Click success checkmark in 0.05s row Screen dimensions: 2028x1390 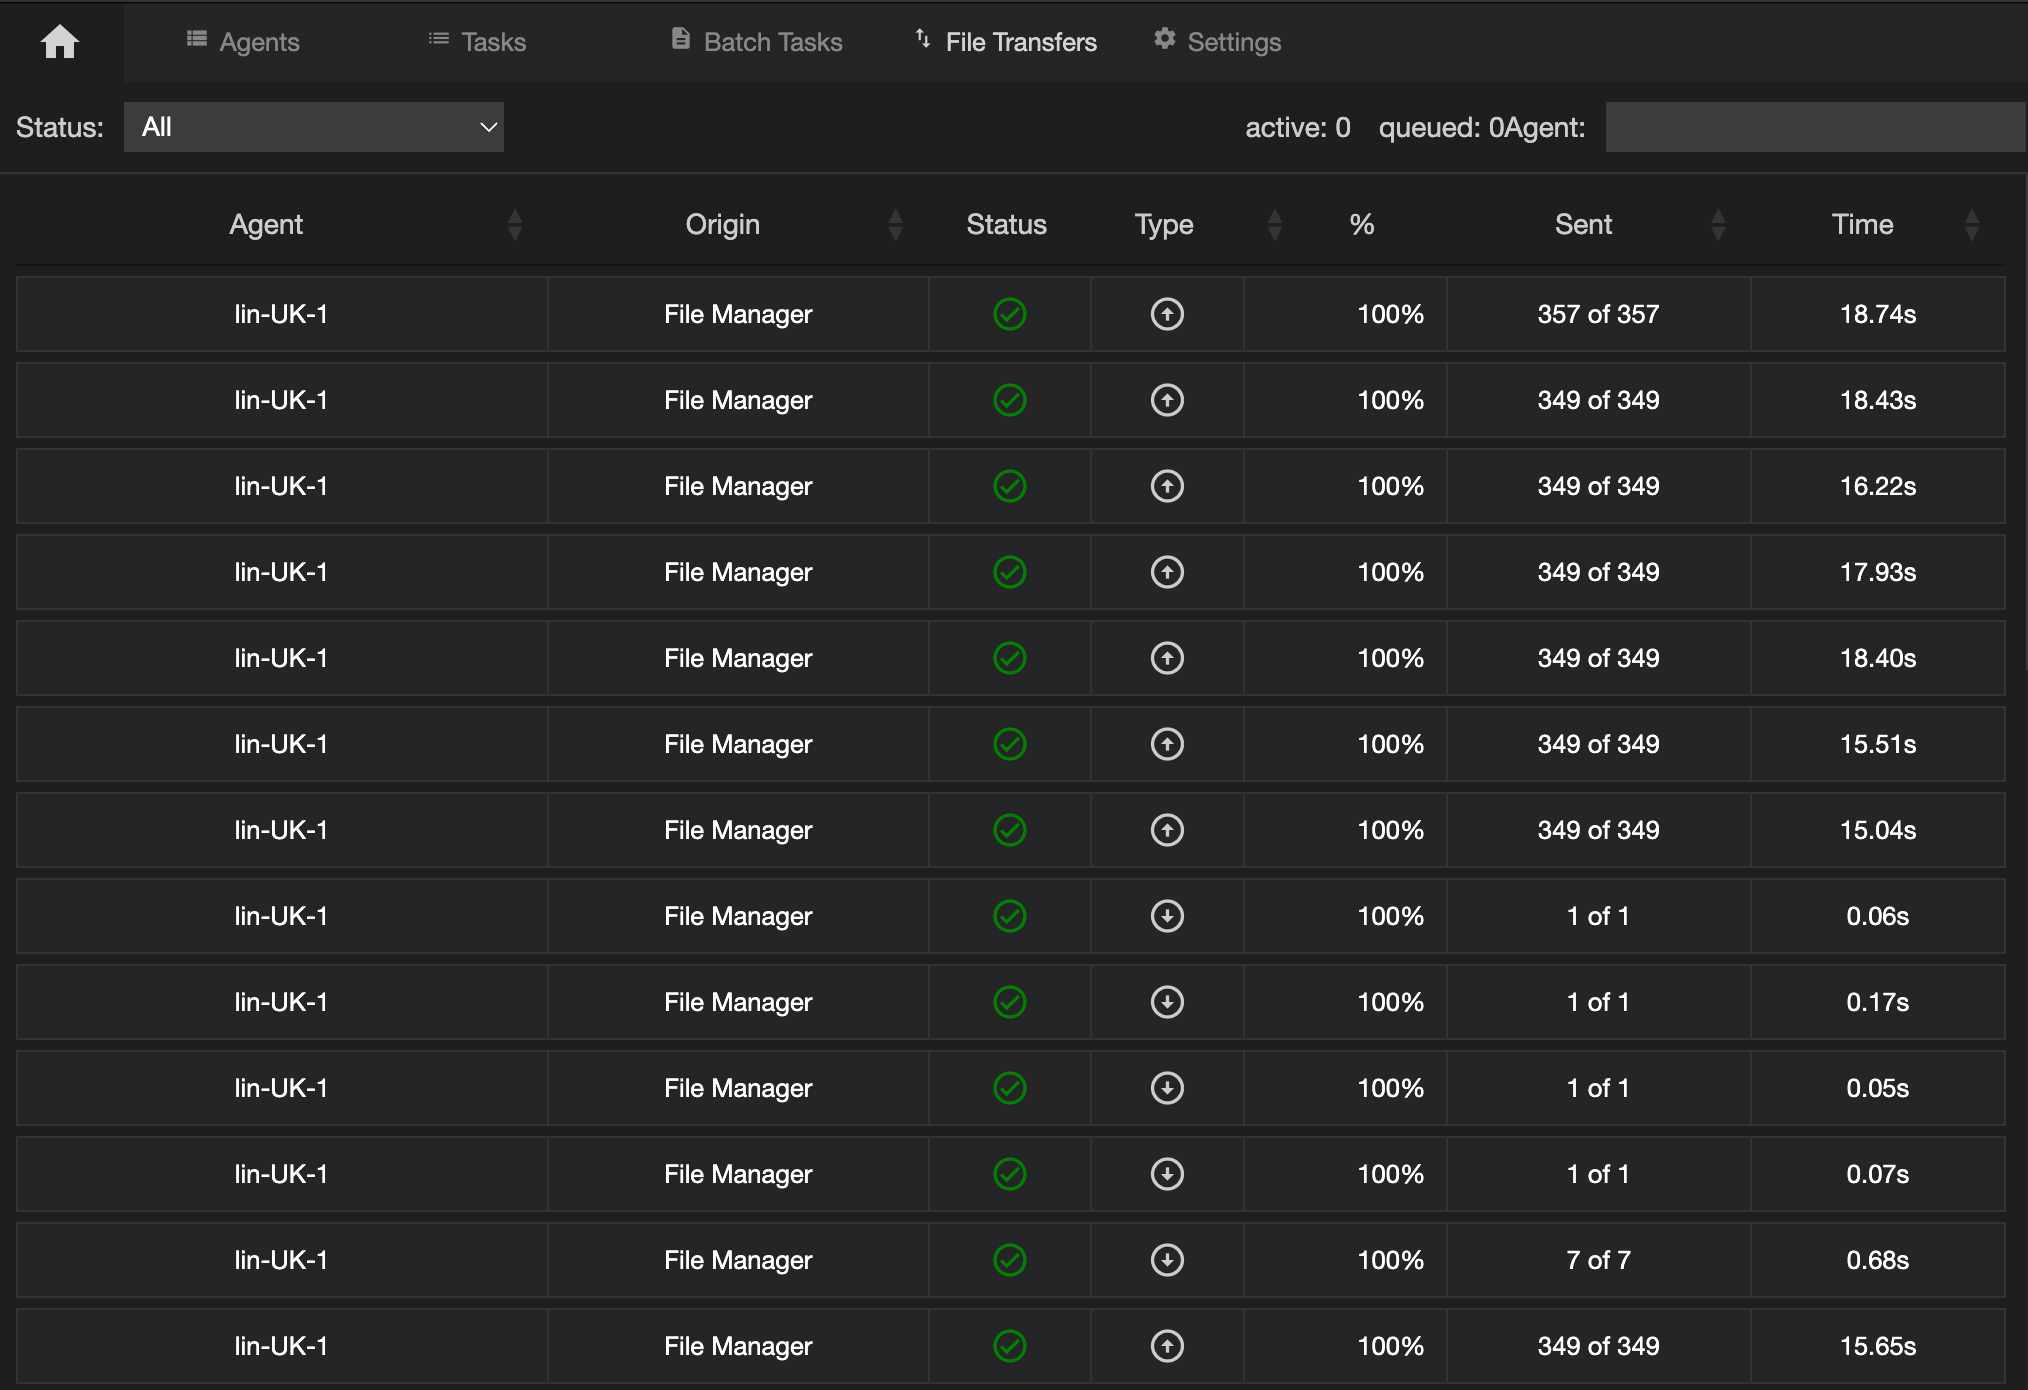1010,1088
